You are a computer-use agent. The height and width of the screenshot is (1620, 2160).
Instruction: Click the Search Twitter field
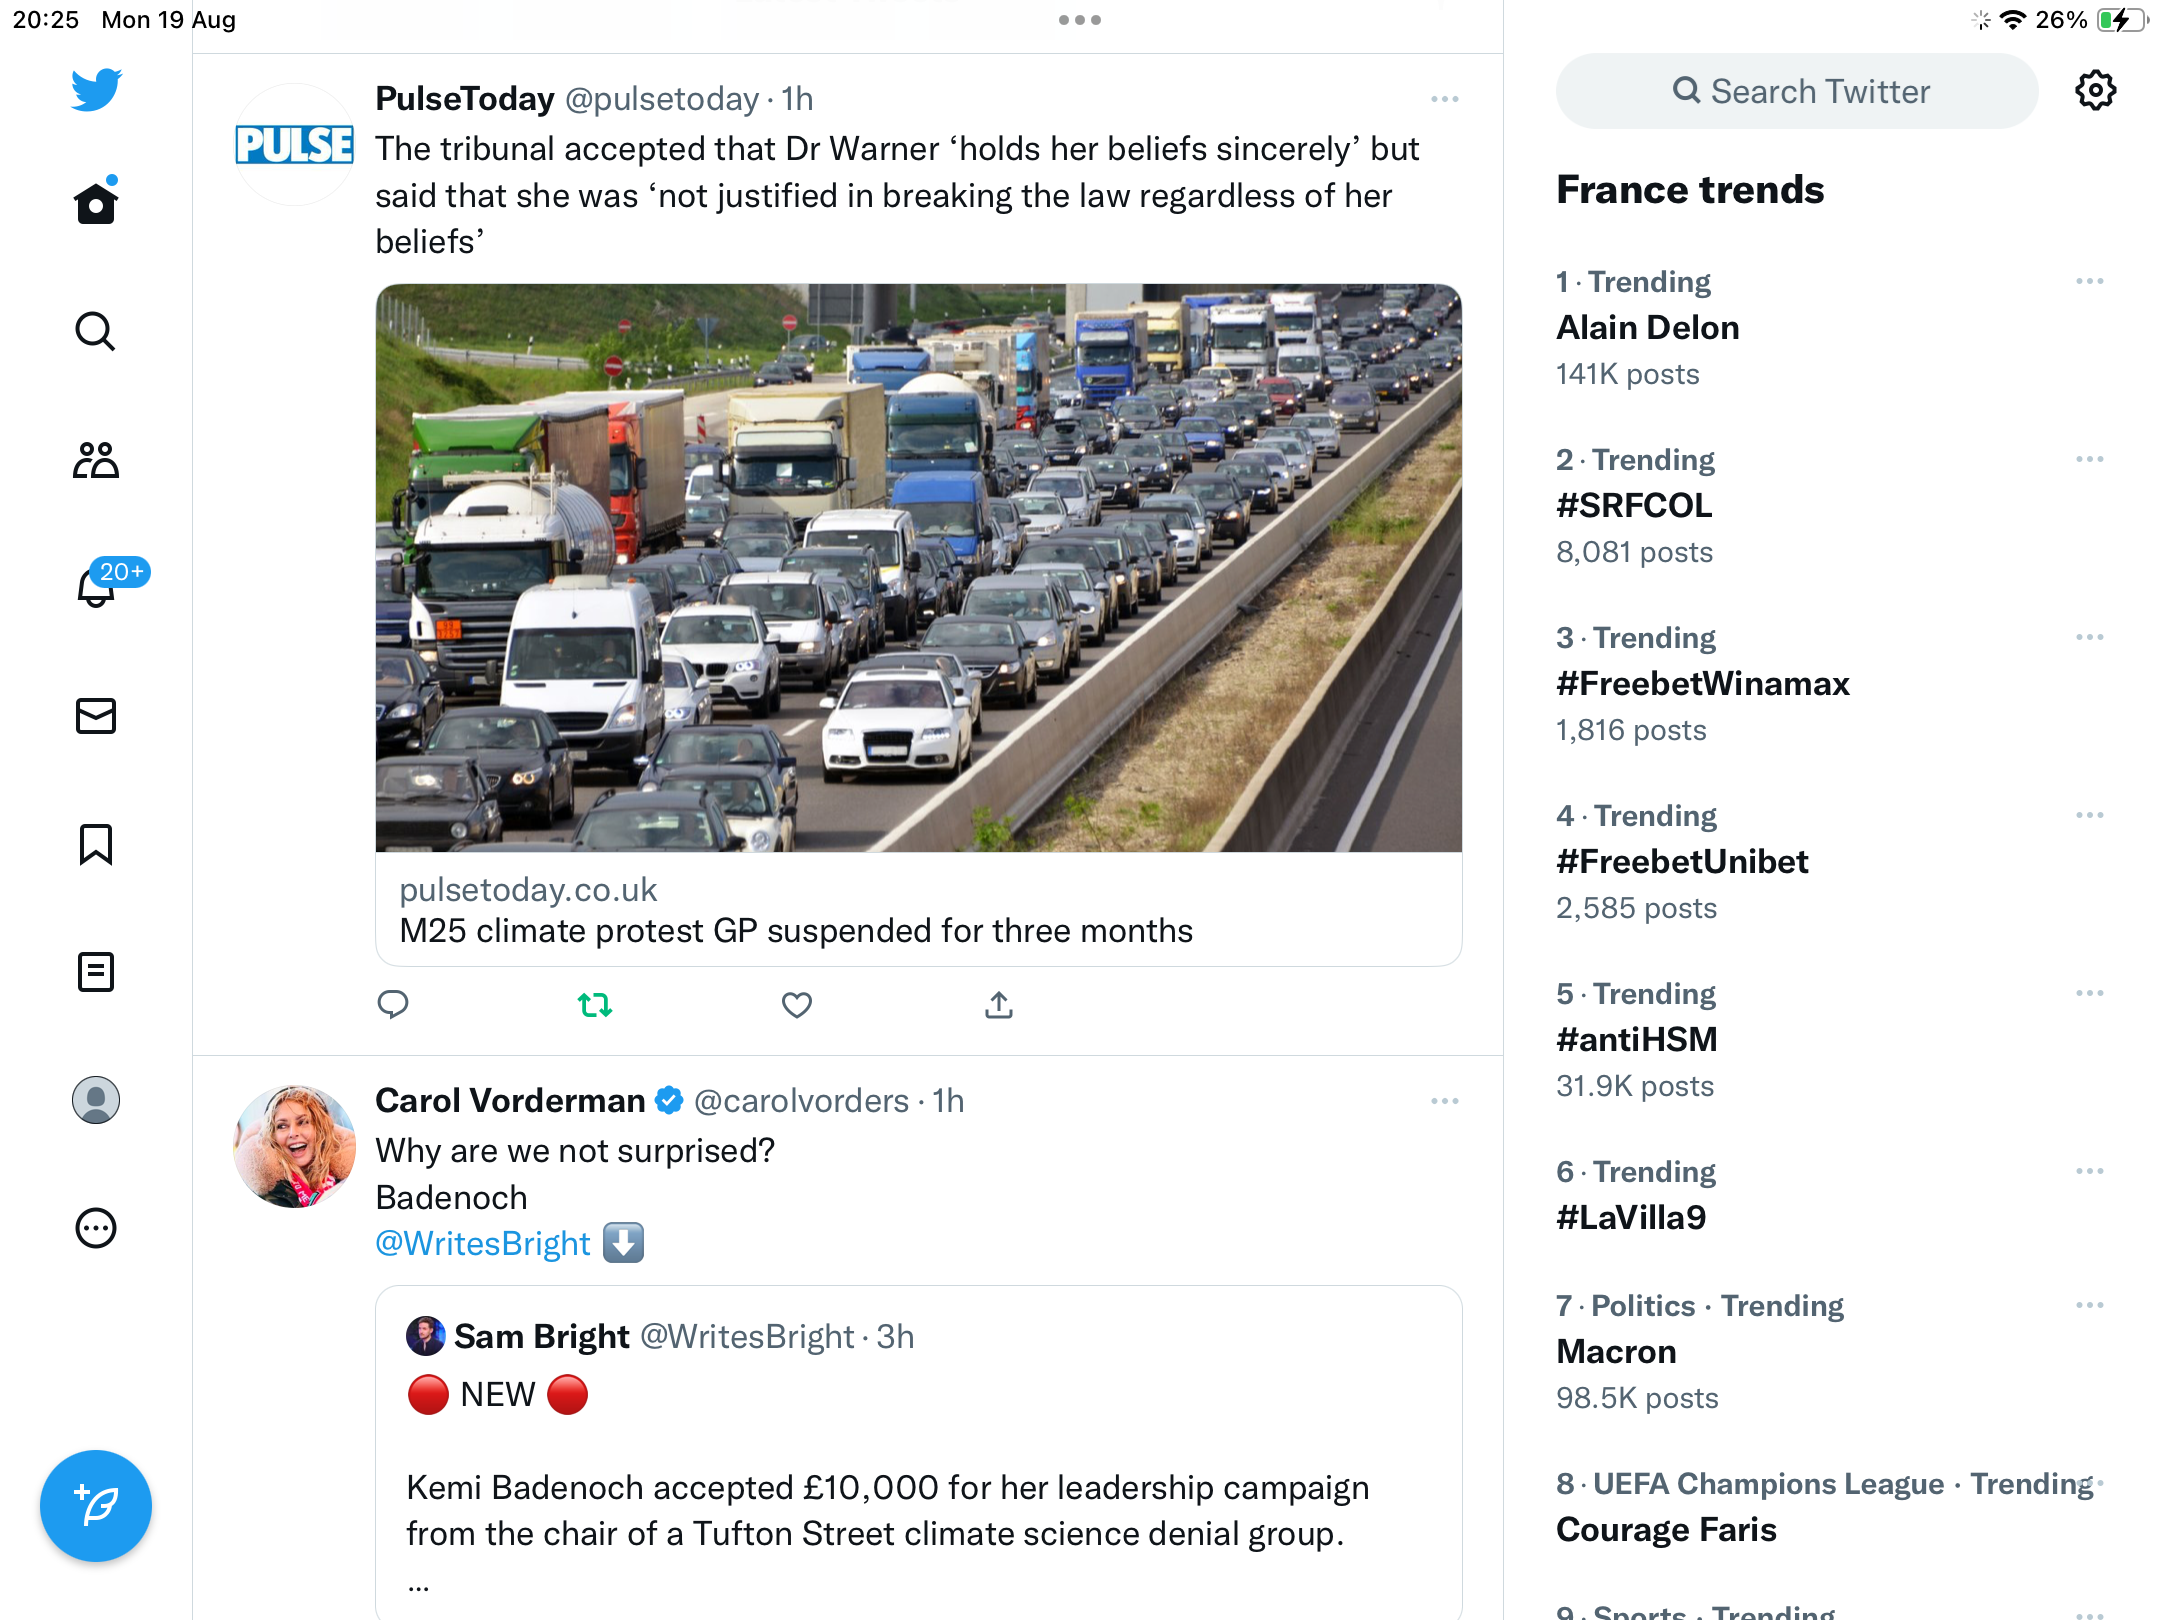tap(1797, 91)
